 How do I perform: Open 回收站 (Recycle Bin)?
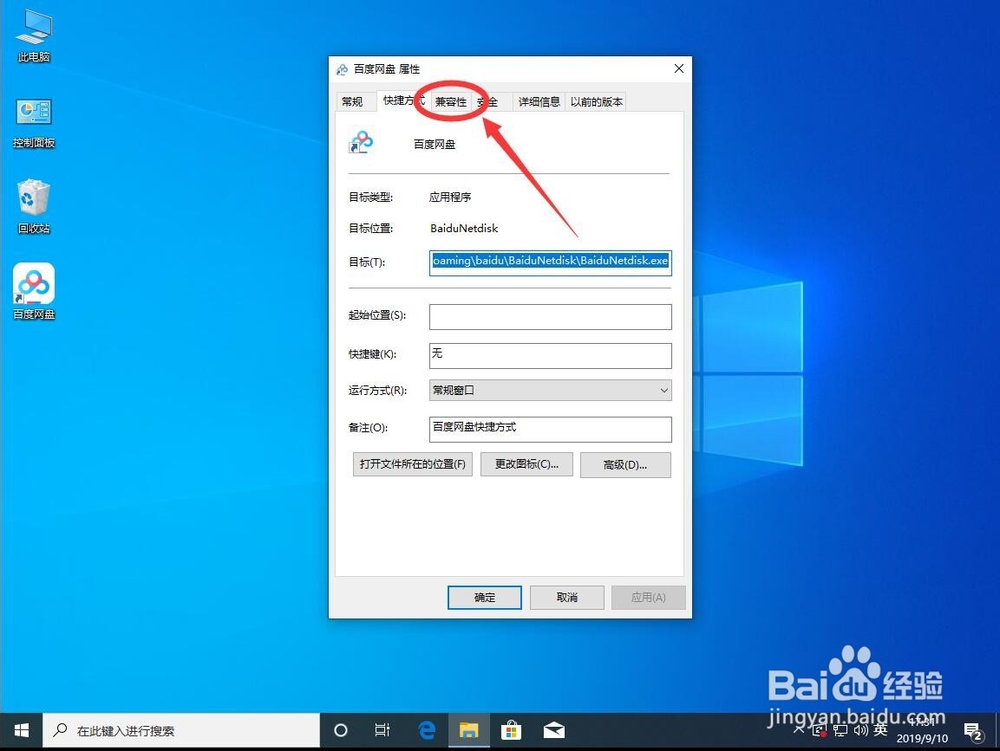[x=33, y=198]
